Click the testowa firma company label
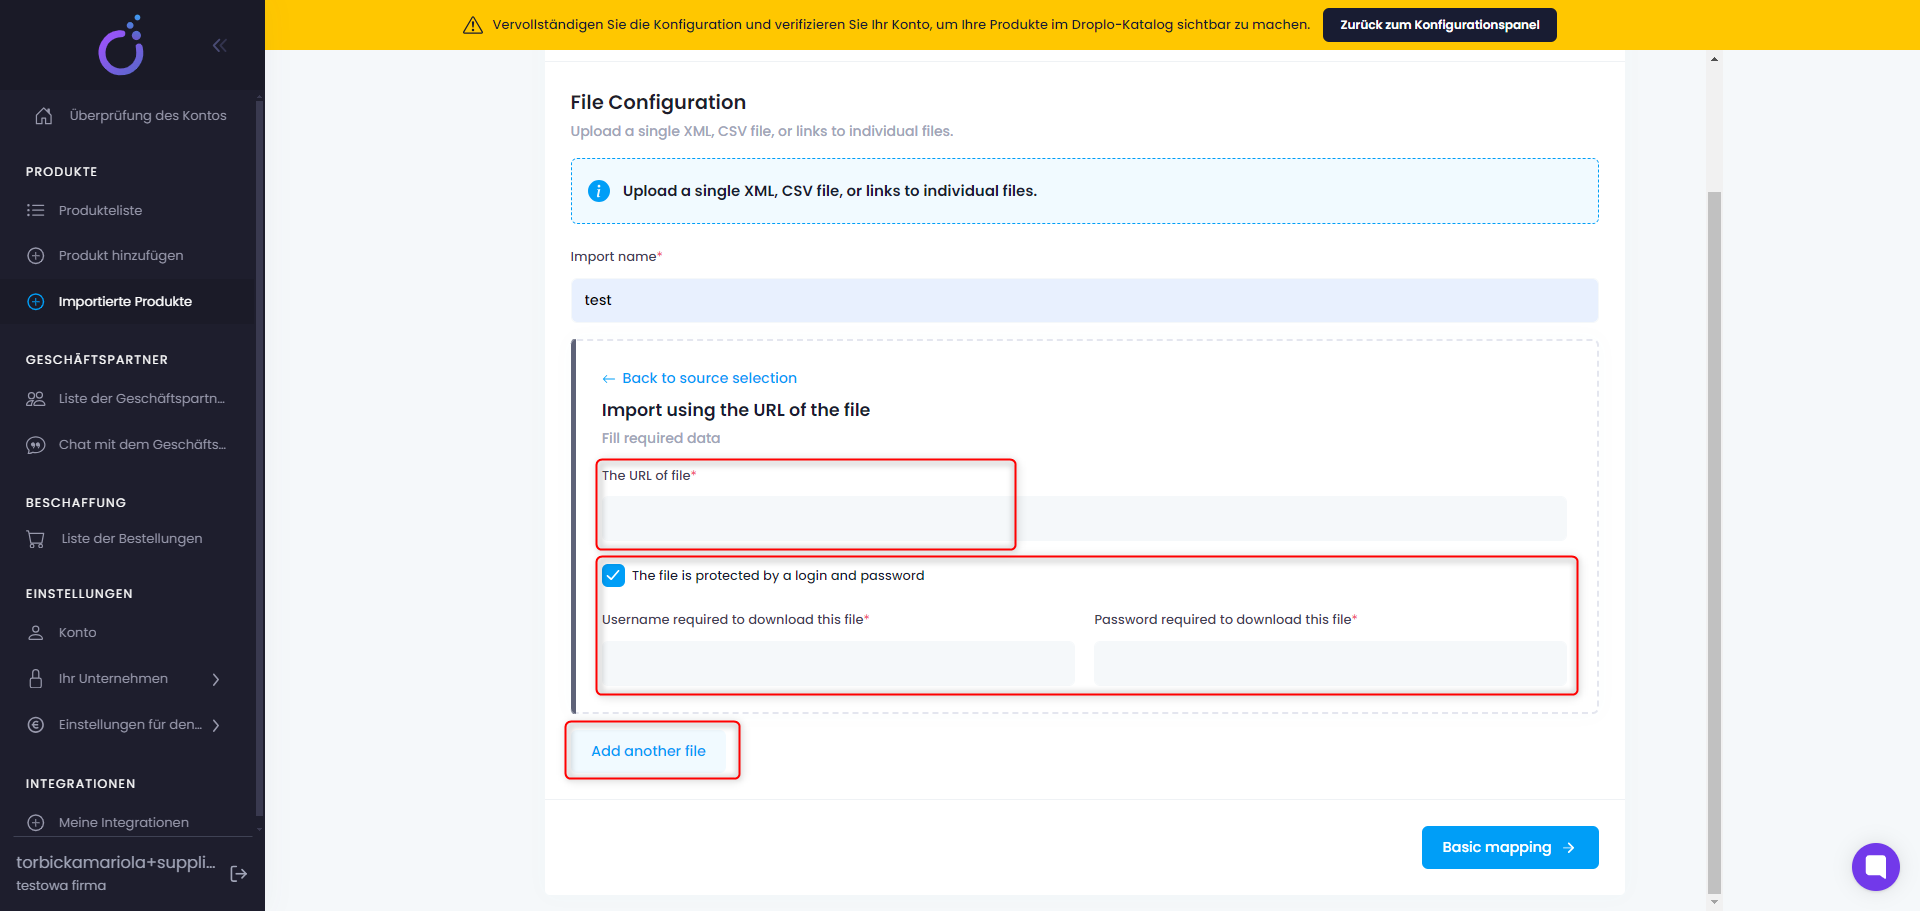The image size is (1920, 911). coord(61,886)
